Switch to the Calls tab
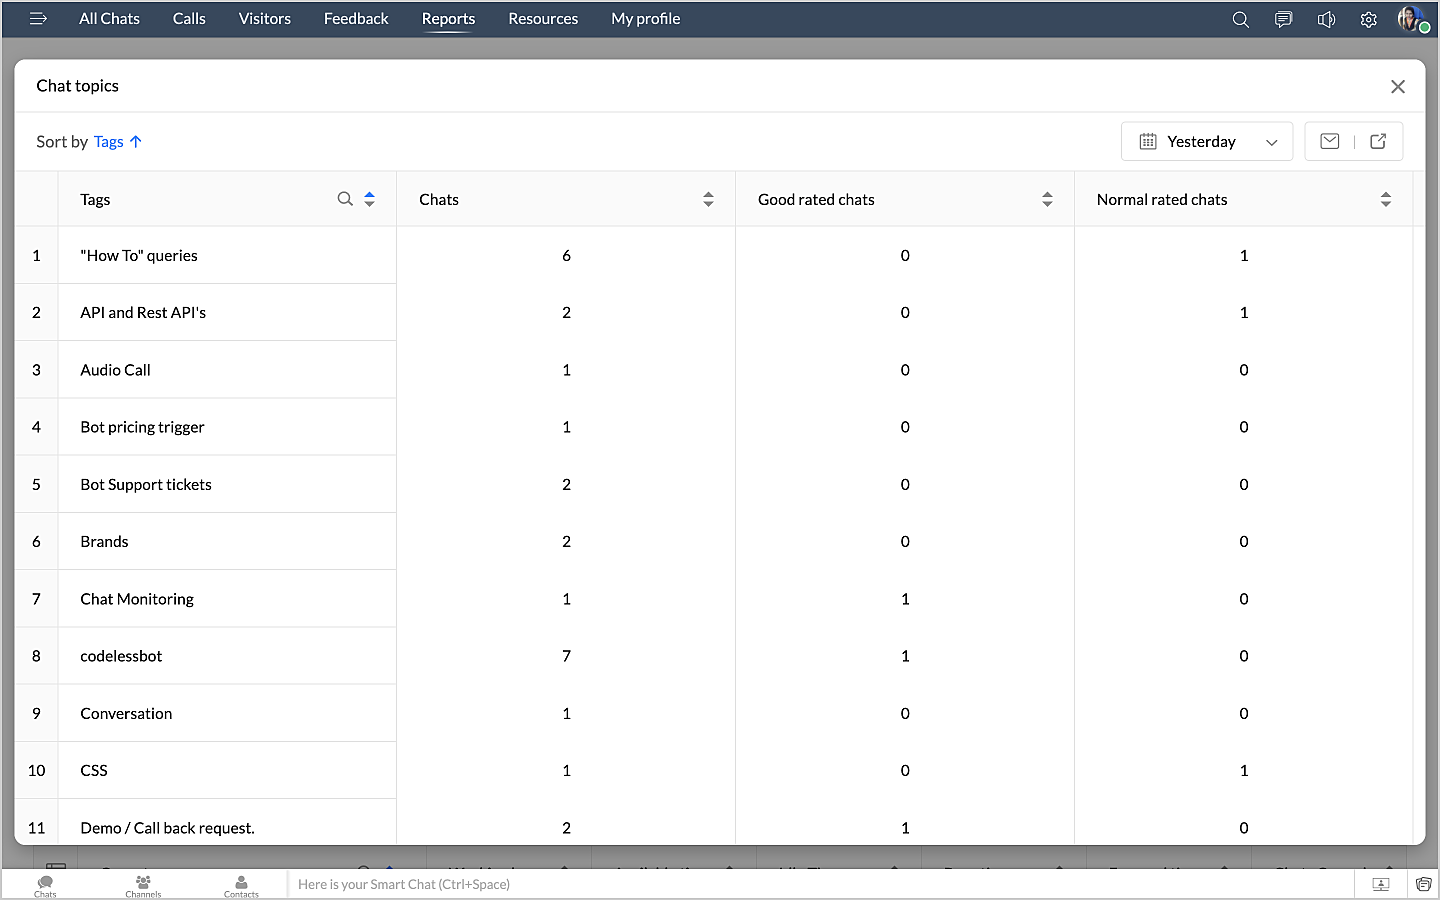This screenshot has height=900, width=1440. [x=189, y=19]
